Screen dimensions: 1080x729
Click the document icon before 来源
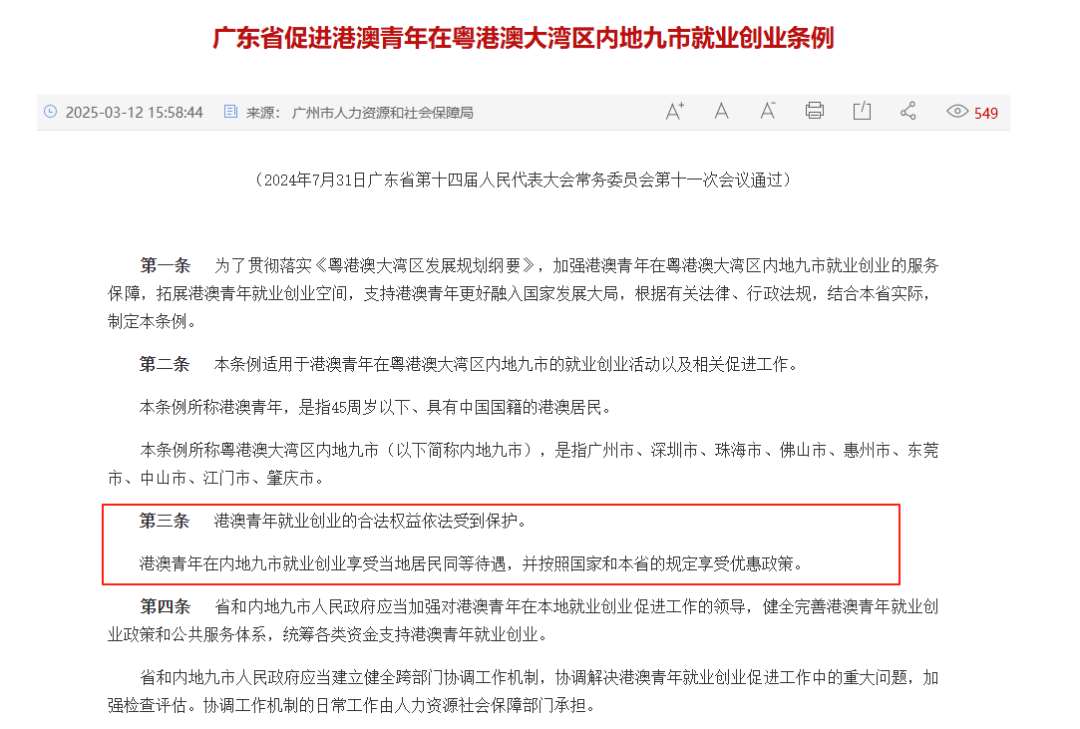click(x=231, y=112)
